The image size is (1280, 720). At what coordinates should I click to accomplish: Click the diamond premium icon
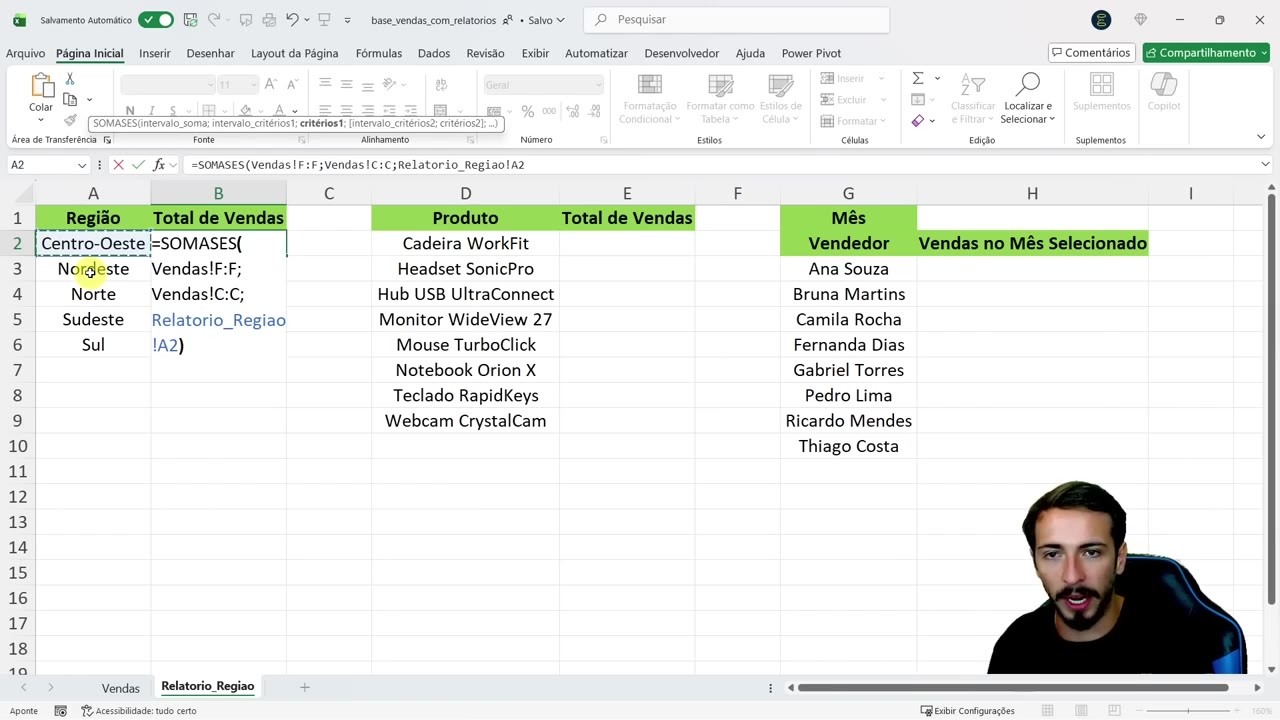coord(1141,20)
